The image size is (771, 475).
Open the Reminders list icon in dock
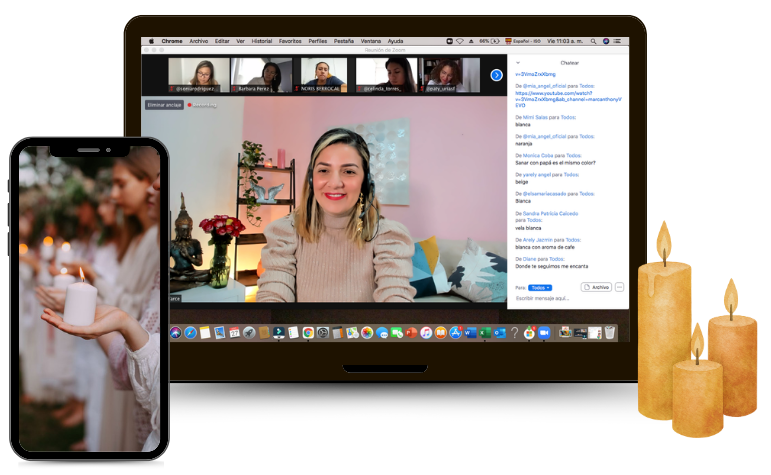click(x=294, y=333)
